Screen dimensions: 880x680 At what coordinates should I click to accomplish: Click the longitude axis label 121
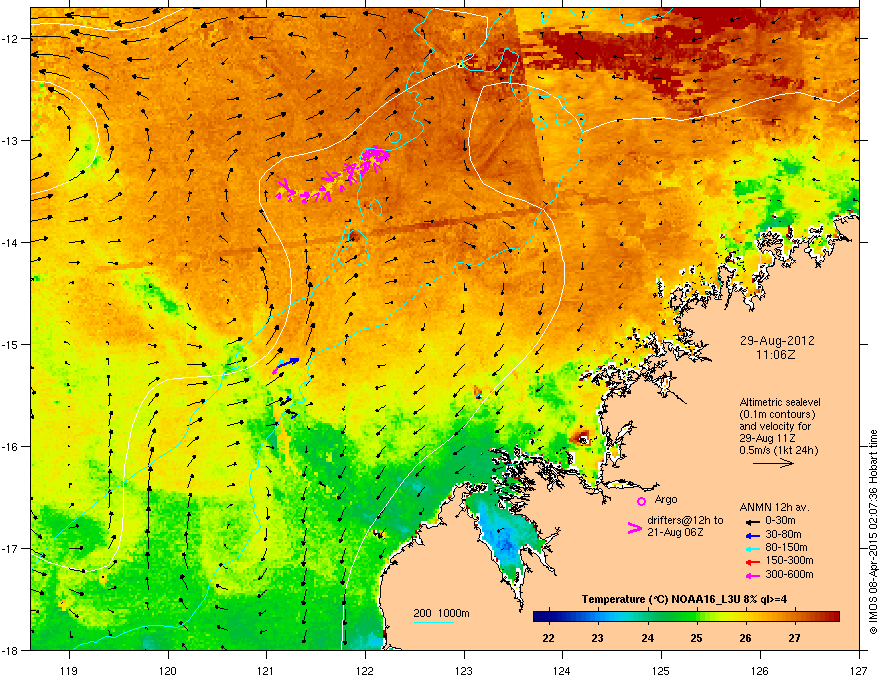[x=266, y=670]
